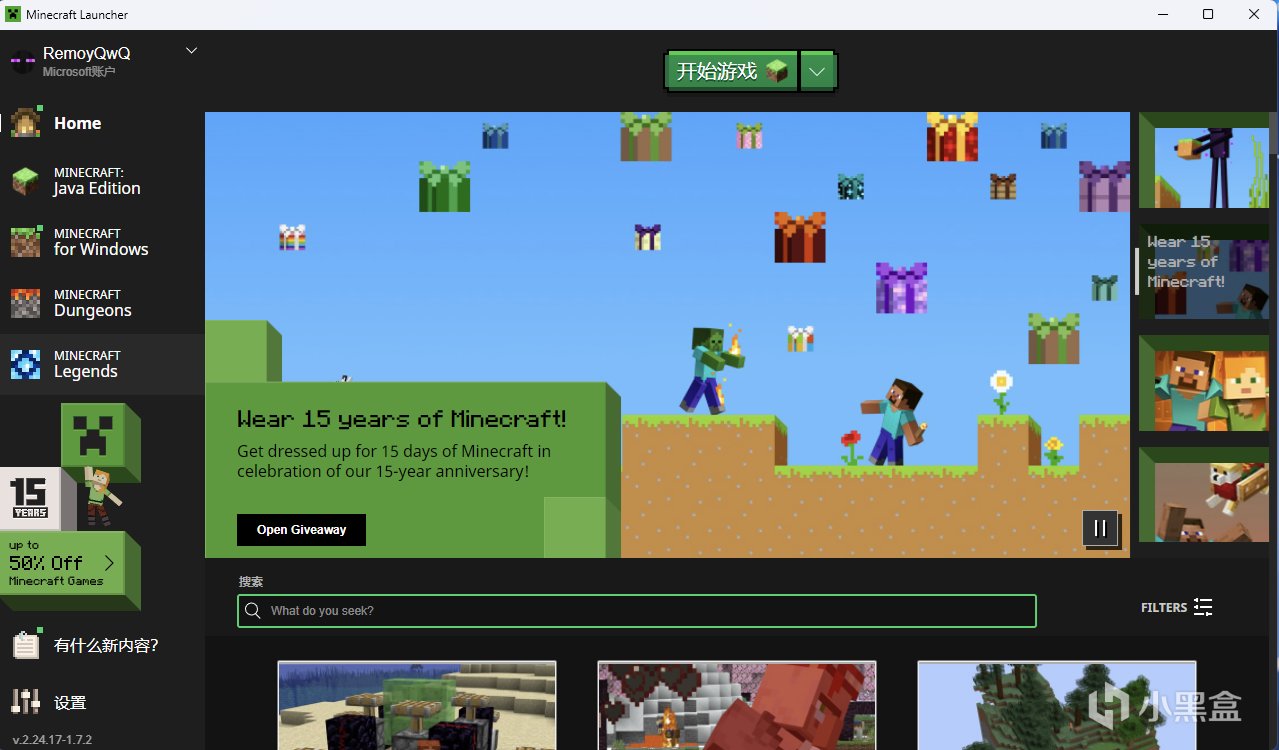Image resolution: width=1279 pixels, height=750 pixels.
Task: Click the Legends blue icon
Action: coord(25,364)
